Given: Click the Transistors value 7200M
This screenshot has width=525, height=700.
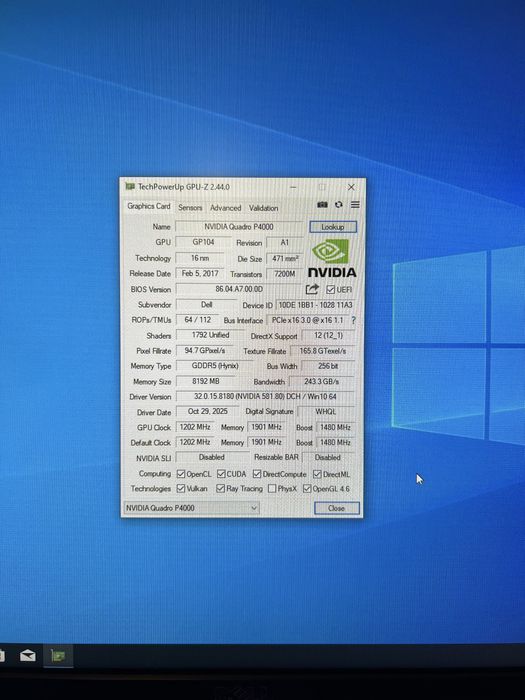Looking at the screenshot, I should (285, 274).
